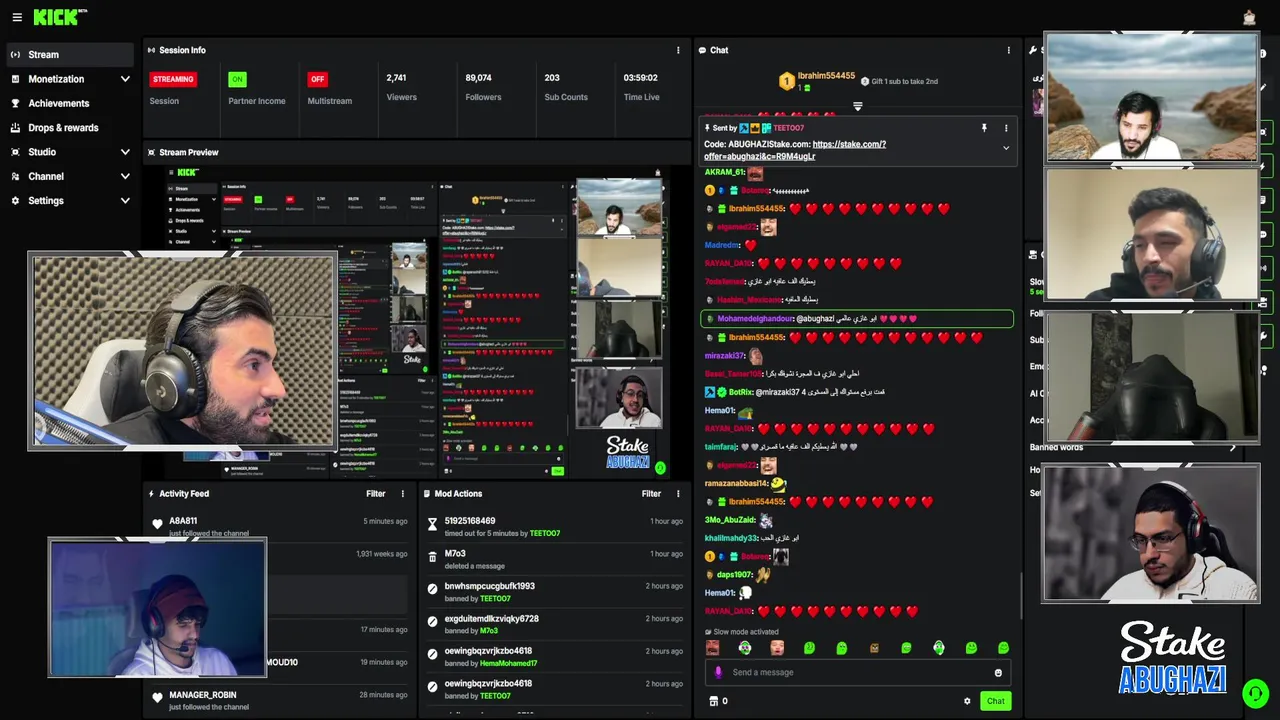This screenshot has width=1280, height=720.
Task: Click oewingbqzvrjkzbo4618 banned by HemaMohamed17
Action: 553,656
